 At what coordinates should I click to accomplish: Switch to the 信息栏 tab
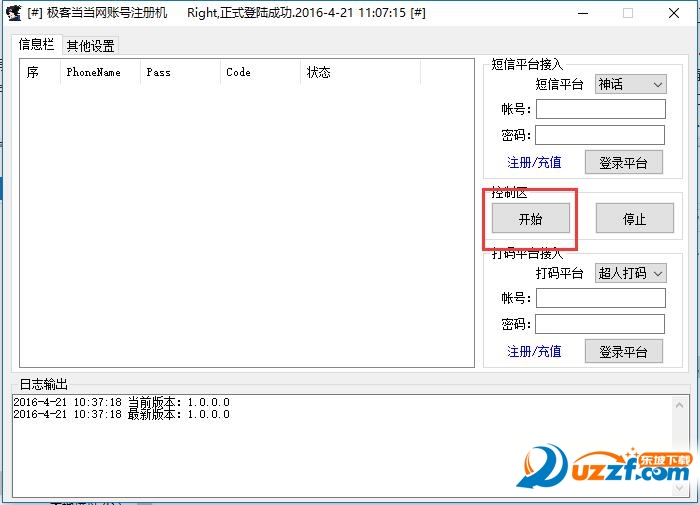37,44
